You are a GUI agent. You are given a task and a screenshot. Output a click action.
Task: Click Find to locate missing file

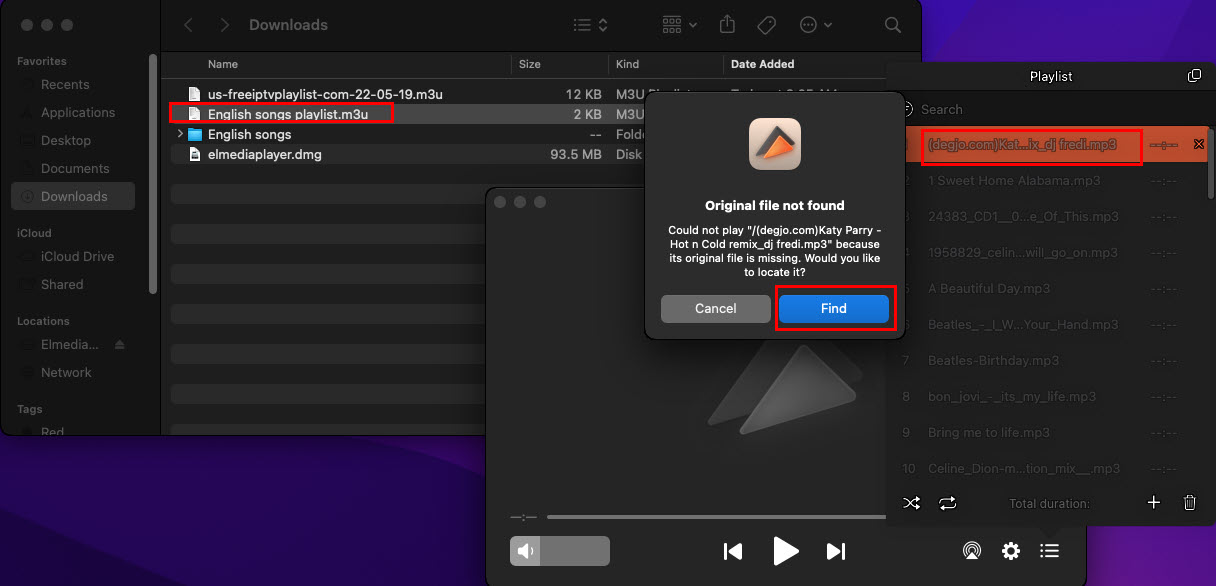834,308
